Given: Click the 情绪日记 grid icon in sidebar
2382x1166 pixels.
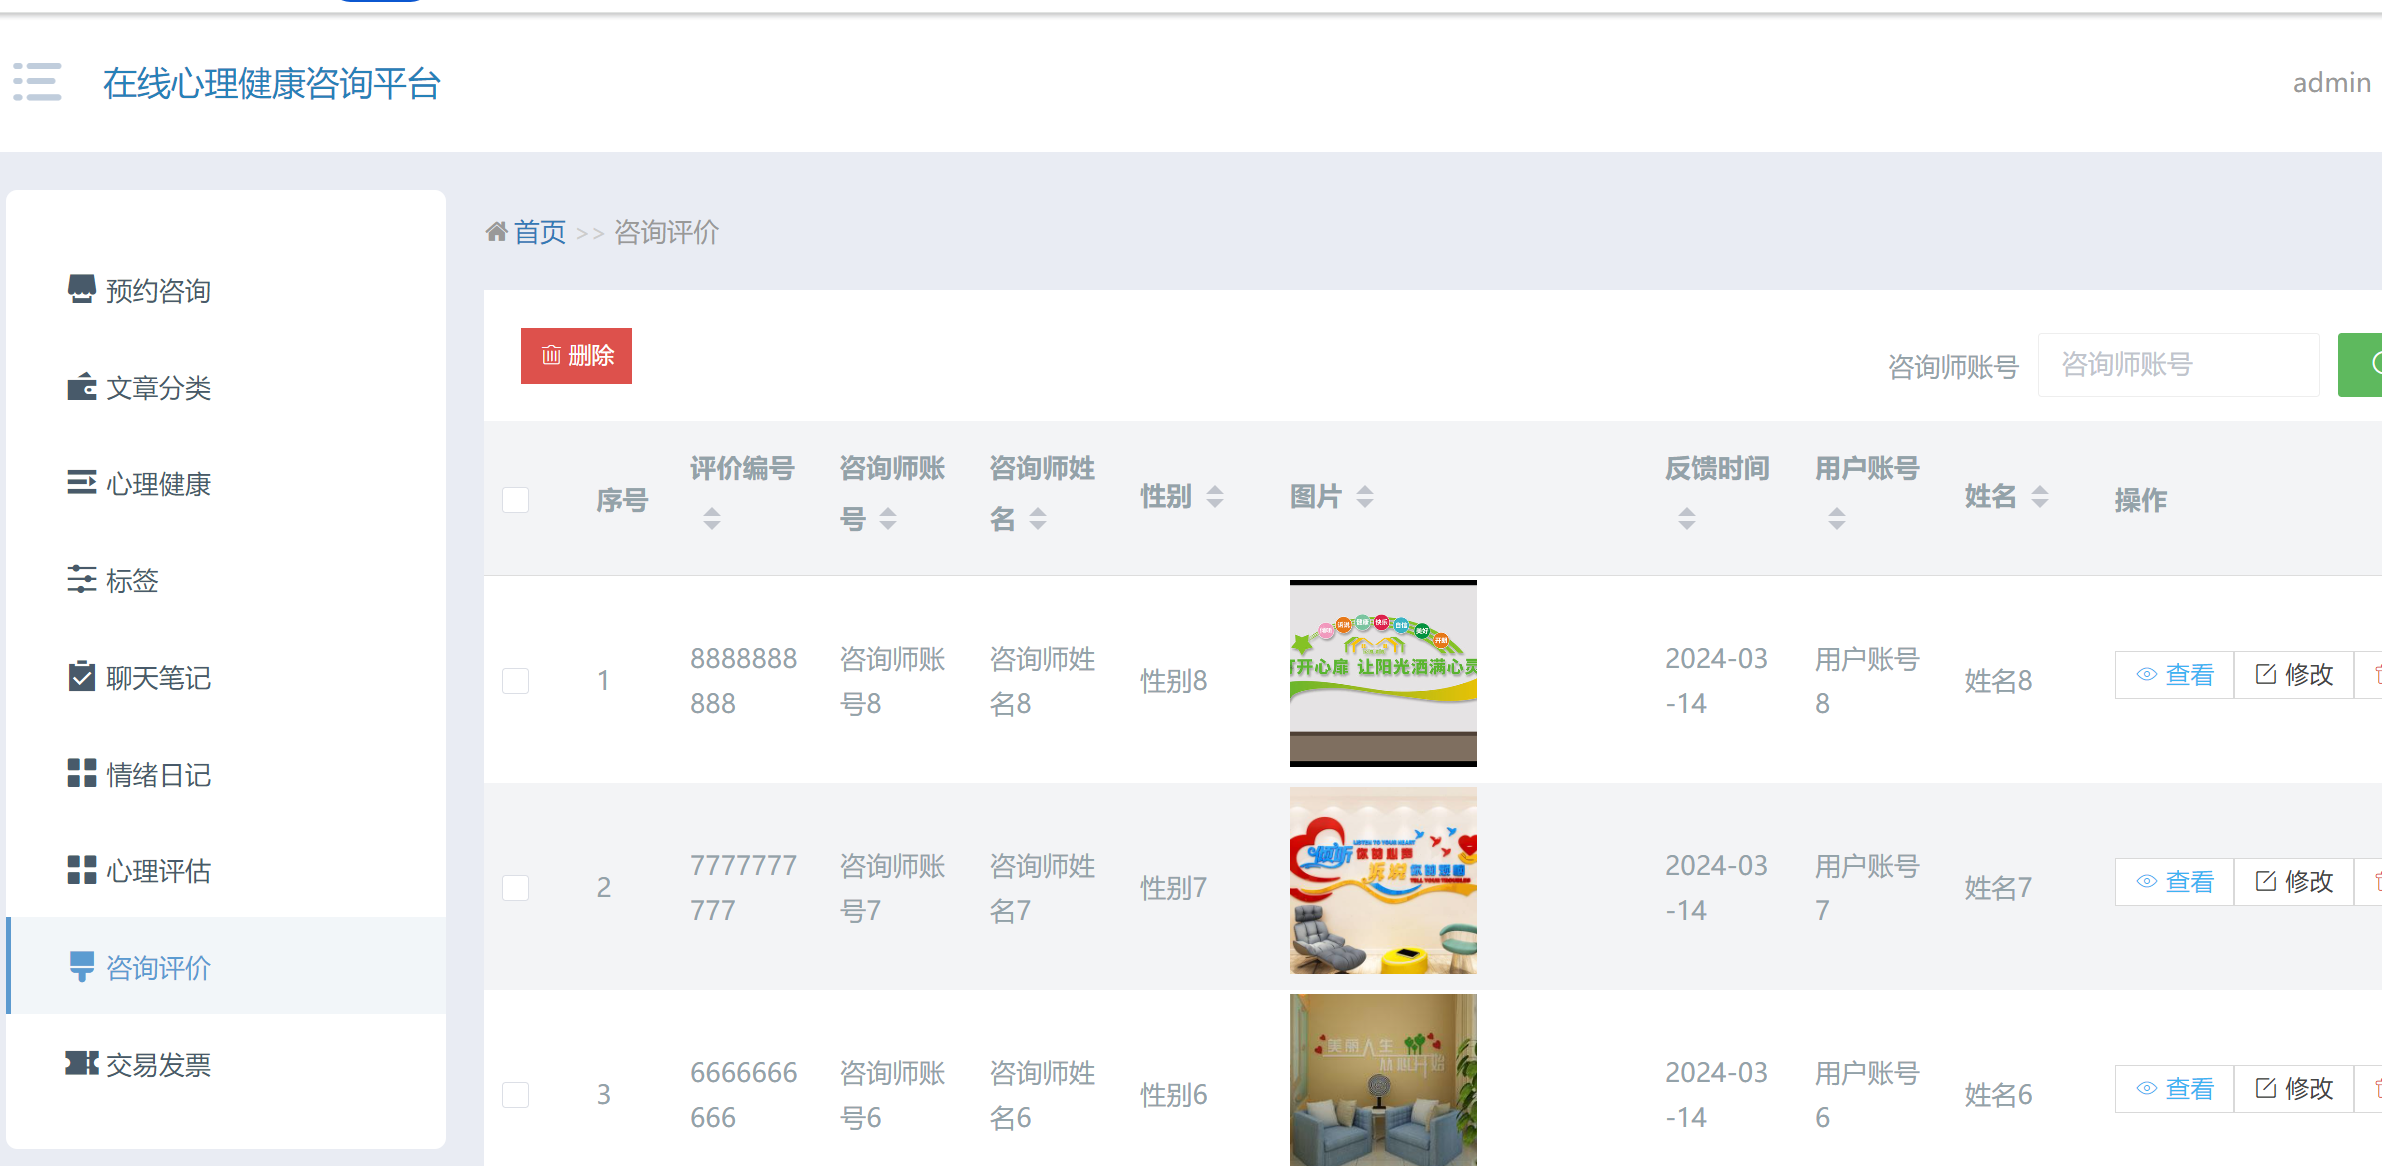Looking at the screenshot, I should pyautogui.click(x=81, y=774).
